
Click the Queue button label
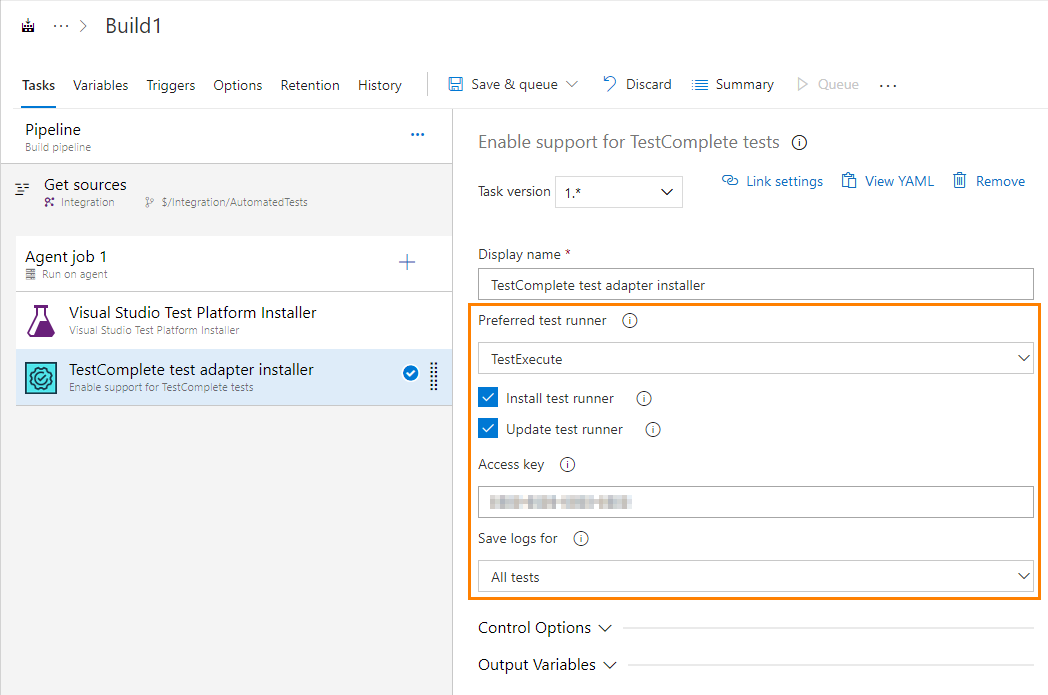pyautogui.click(x=838, y=85)
